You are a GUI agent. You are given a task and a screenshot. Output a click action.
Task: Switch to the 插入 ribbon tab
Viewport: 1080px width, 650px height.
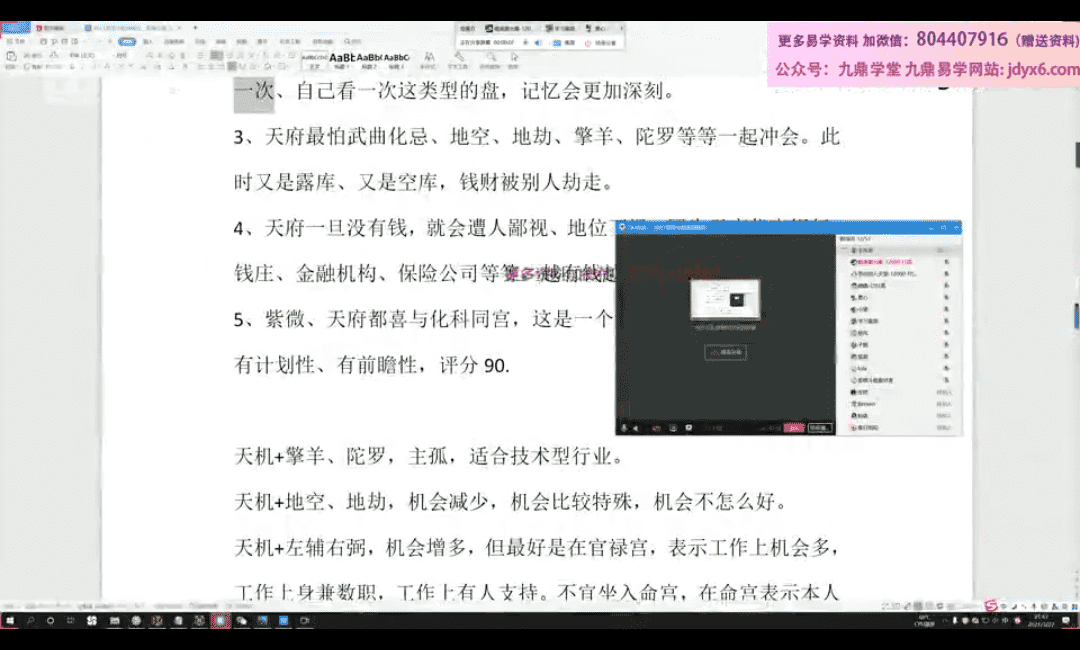point(149,42)
